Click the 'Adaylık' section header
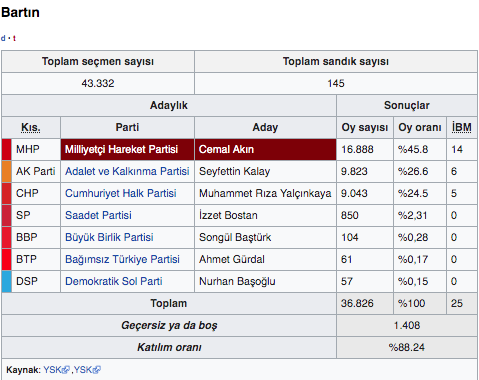This screenshot has height=380, width=479. click(x=169, y=105)
